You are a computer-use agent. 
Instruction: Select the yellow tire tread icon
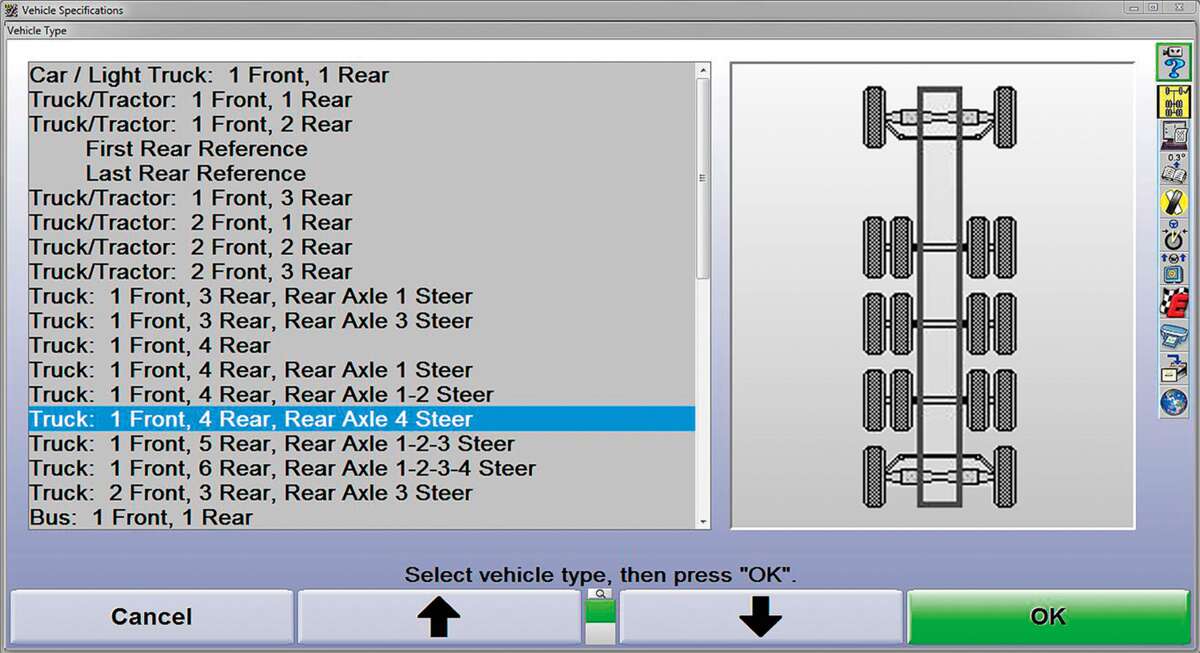point(1171,203)
